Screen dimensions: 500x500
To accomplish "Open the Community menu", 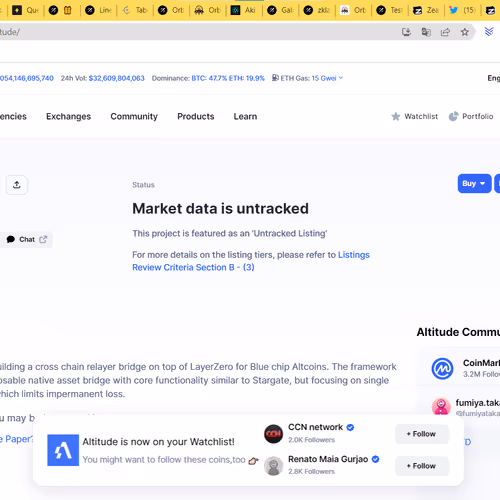I will pyautogui.click(x=134, y=116).
